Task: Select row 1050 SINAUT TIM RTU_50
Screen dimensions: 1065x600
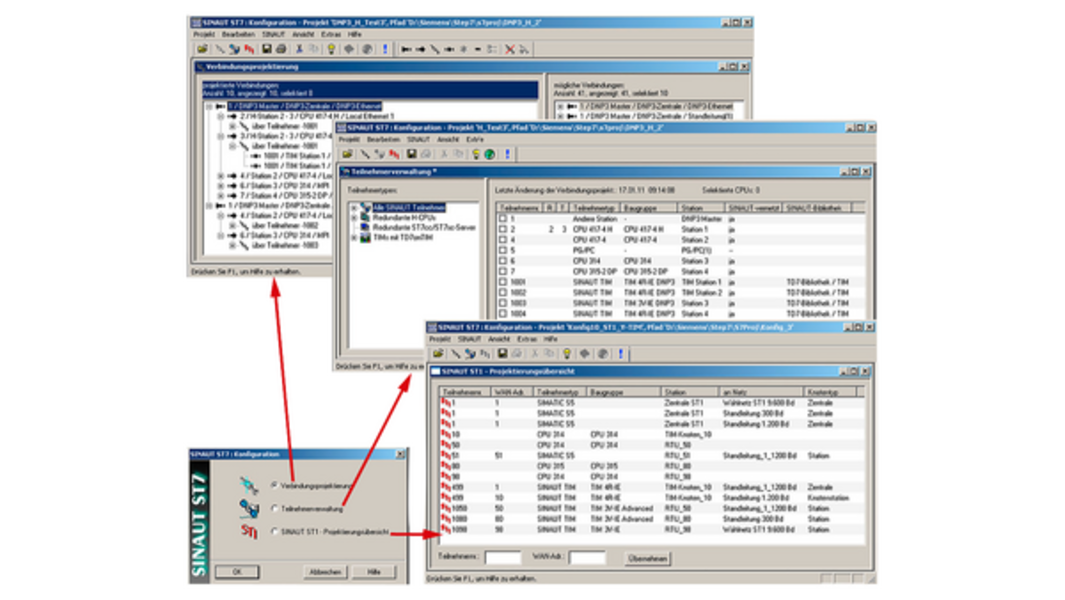Action: 652,508
